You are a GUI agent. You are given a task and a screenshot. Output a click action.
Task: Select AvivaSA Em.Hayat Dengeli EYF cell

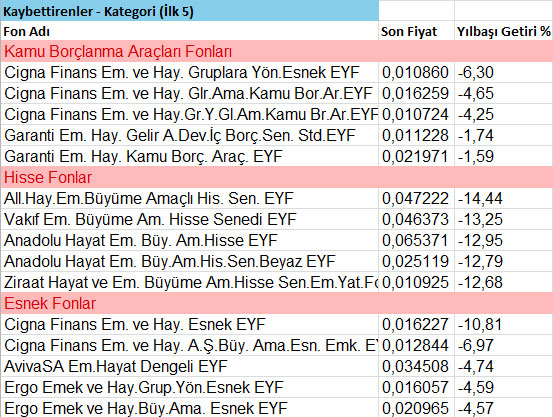pos(190,366)
